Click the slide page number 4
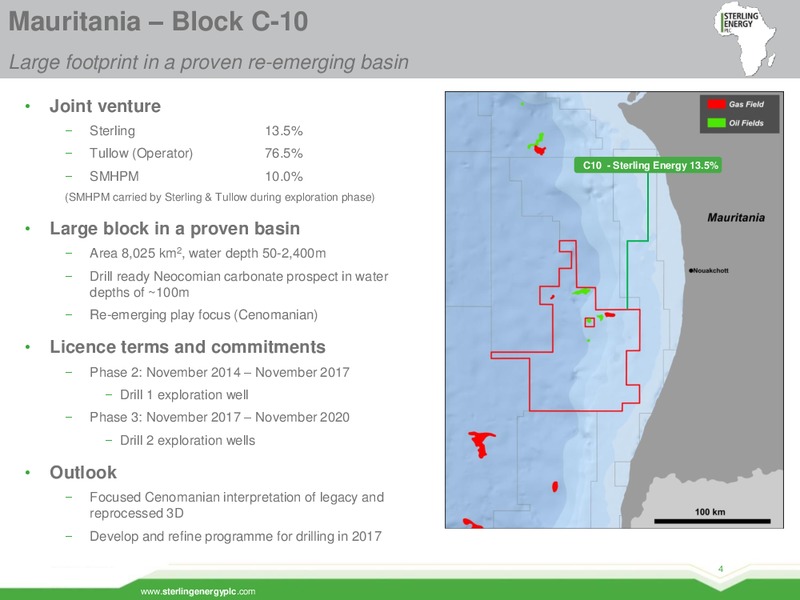The height and width of the screenshot is (600, 800). click(720, 569)
